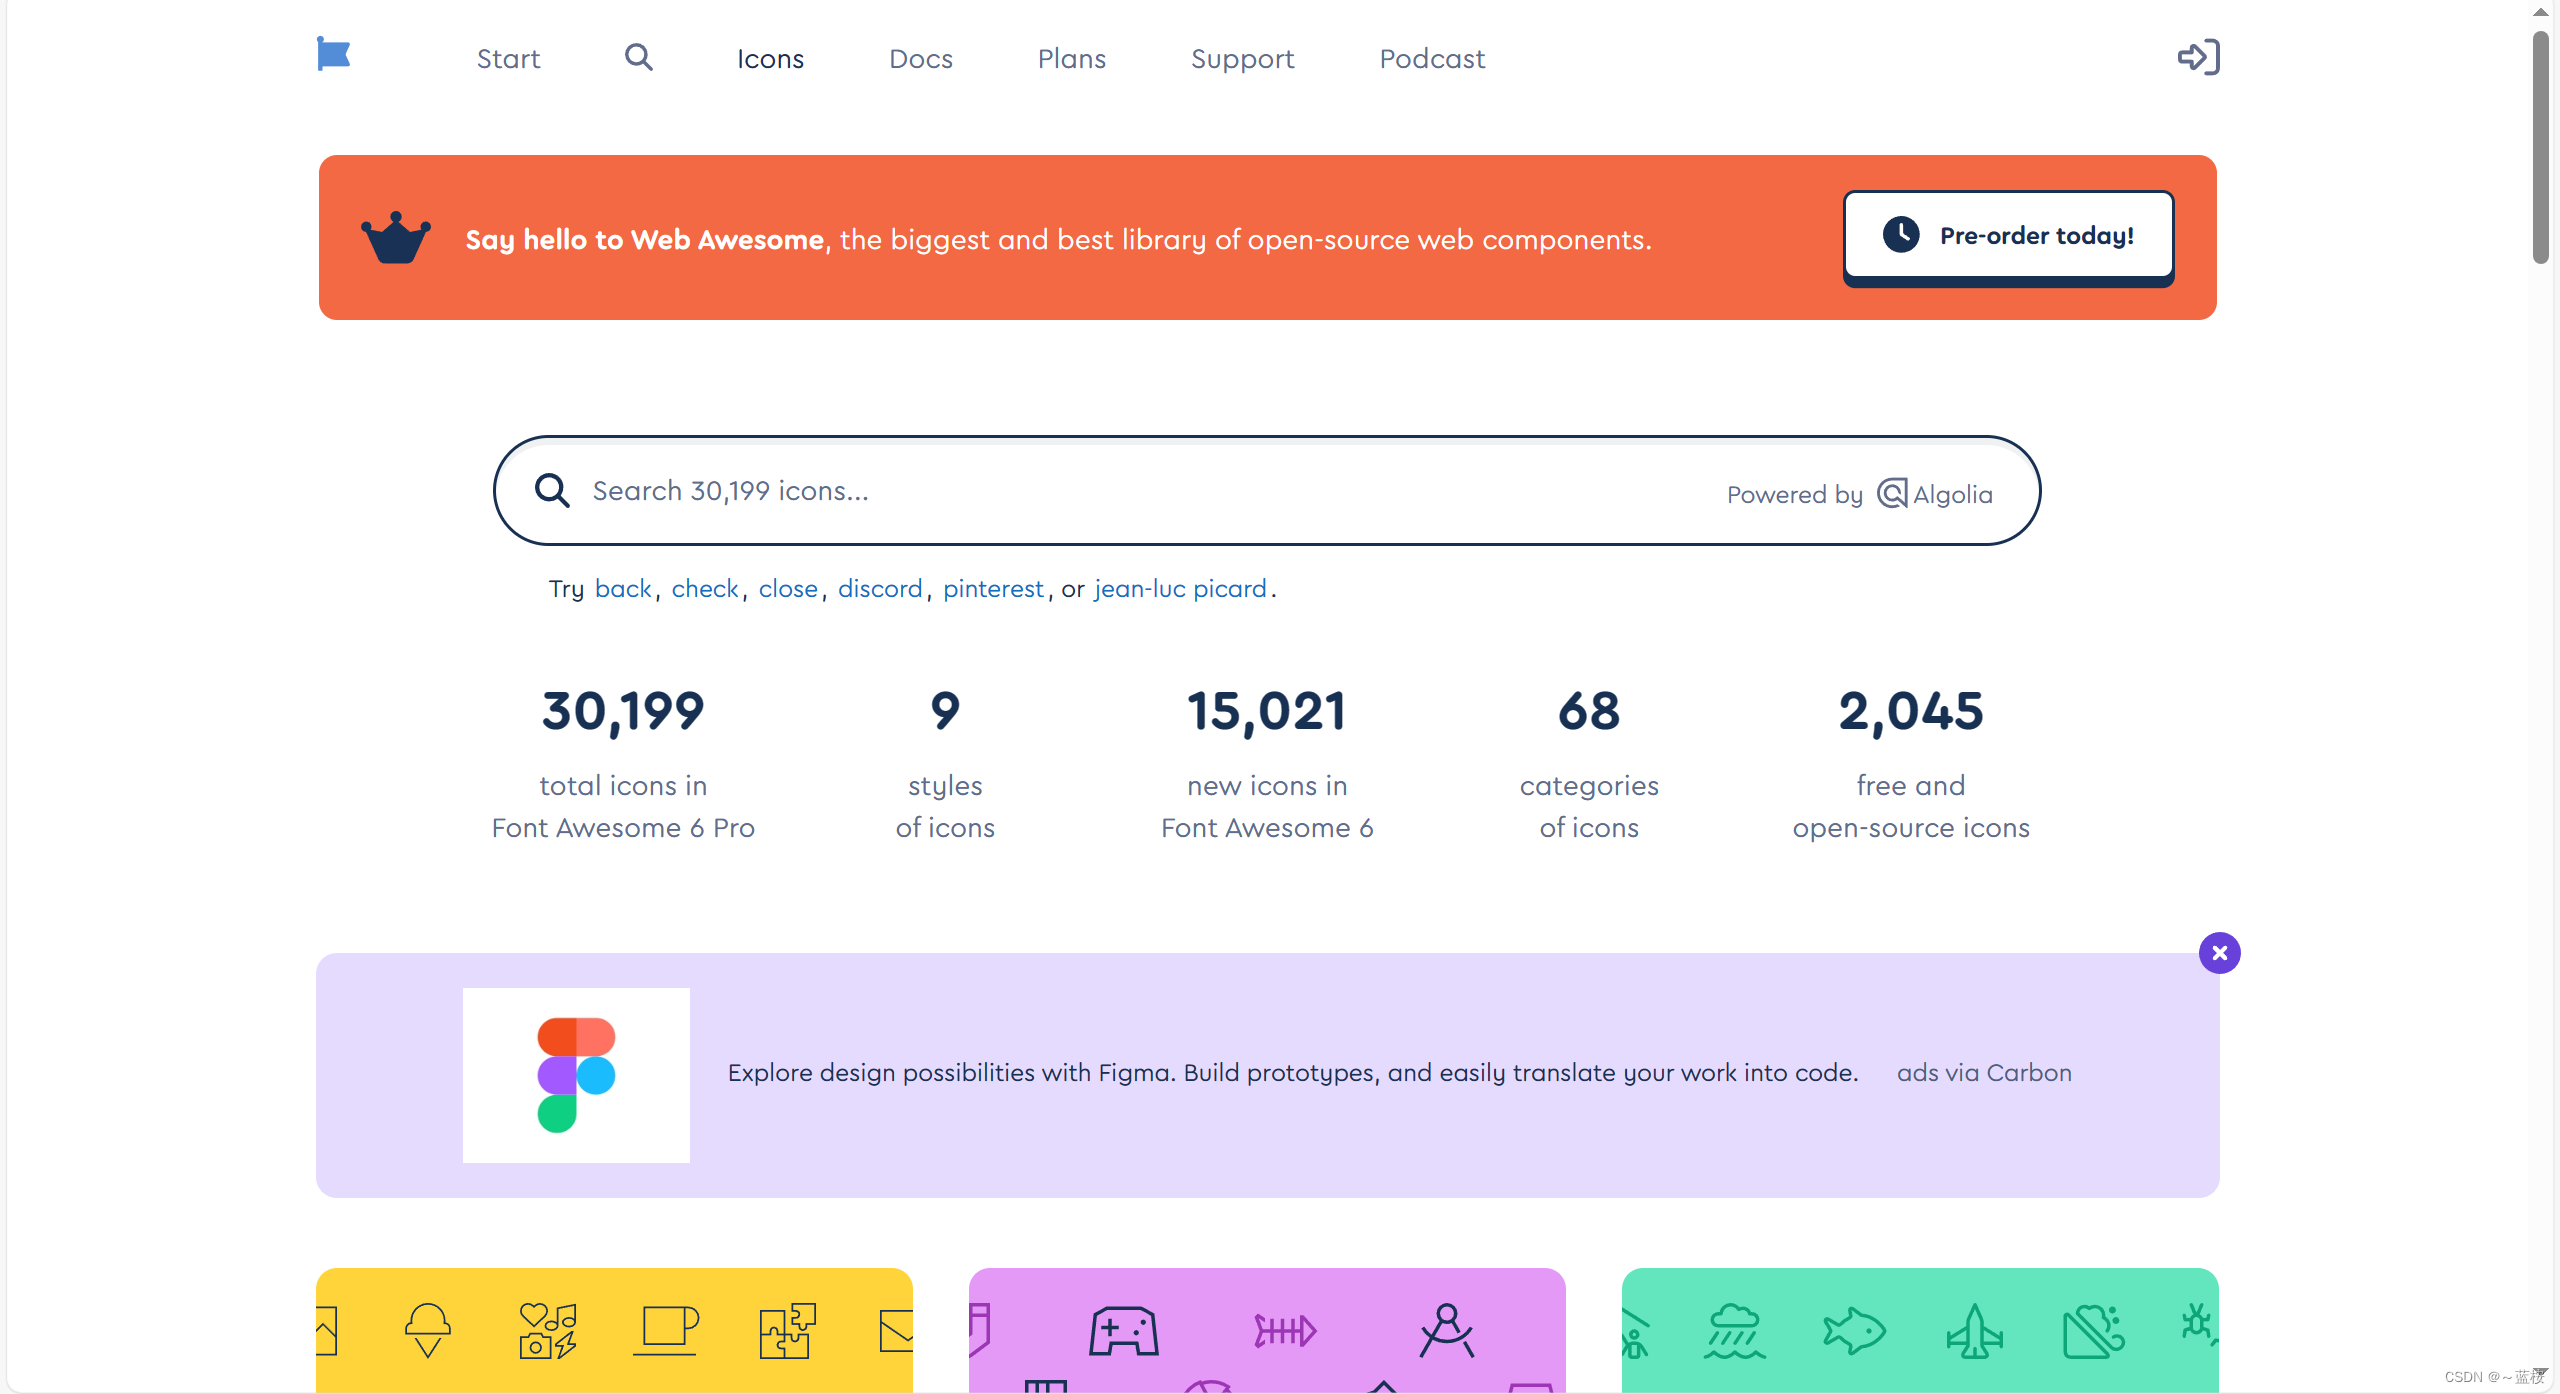Click 'Say hello to Web Awesome' text

click(x=645, y=240)
